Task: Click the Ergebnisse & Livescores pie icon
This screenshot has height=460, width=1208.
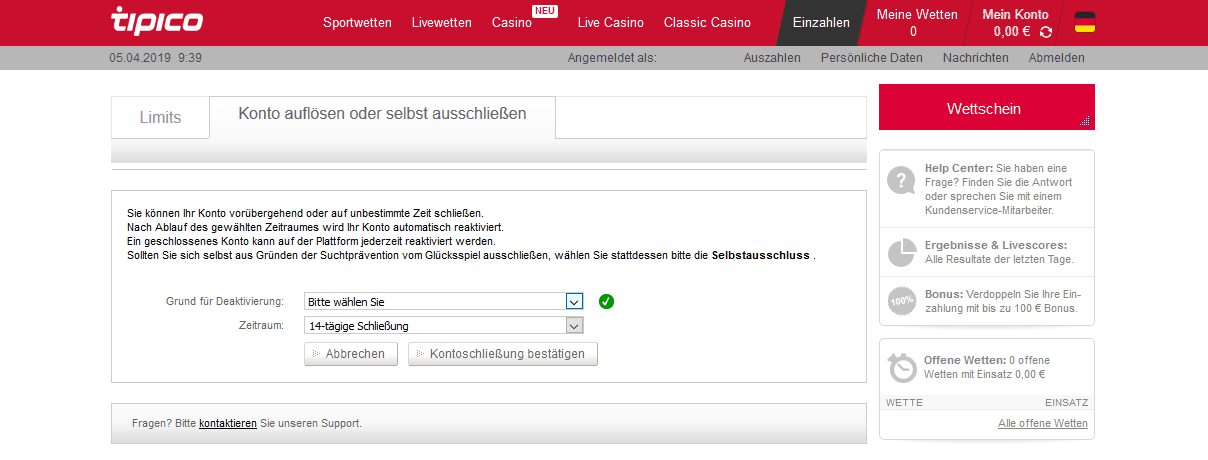Action: click(902, 251)
